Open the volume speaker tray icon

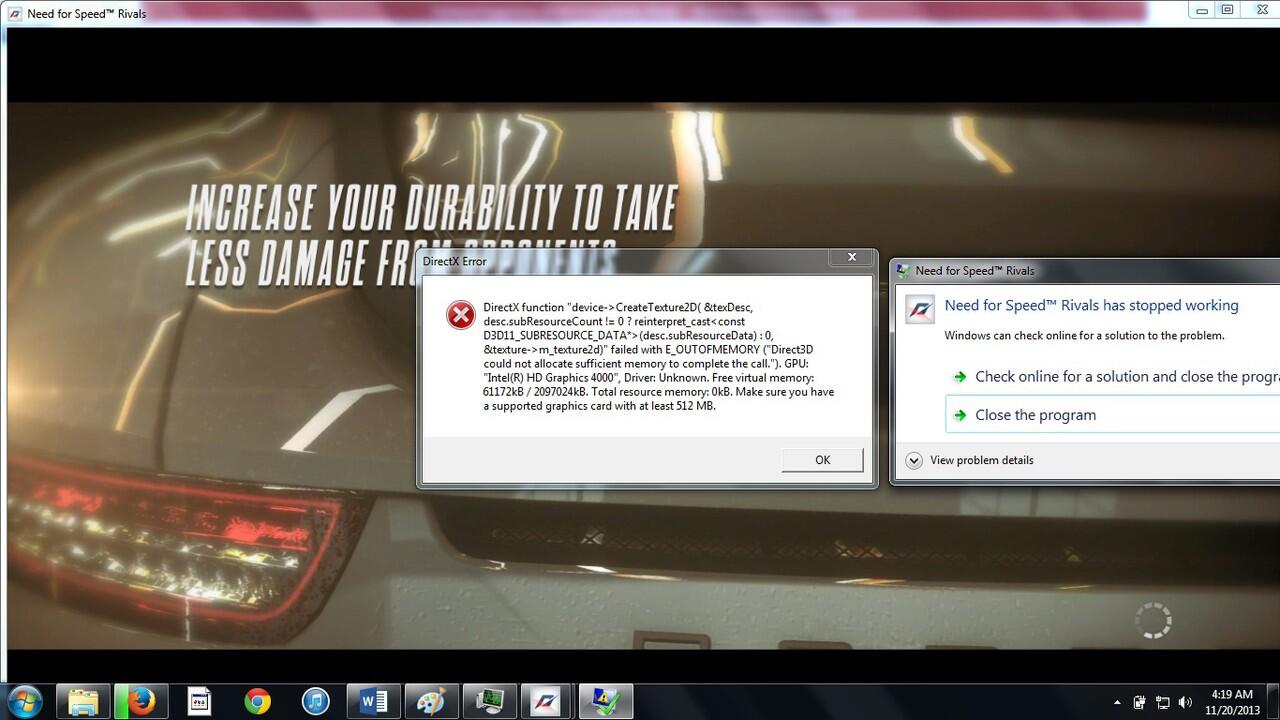tap(1185, 703)
